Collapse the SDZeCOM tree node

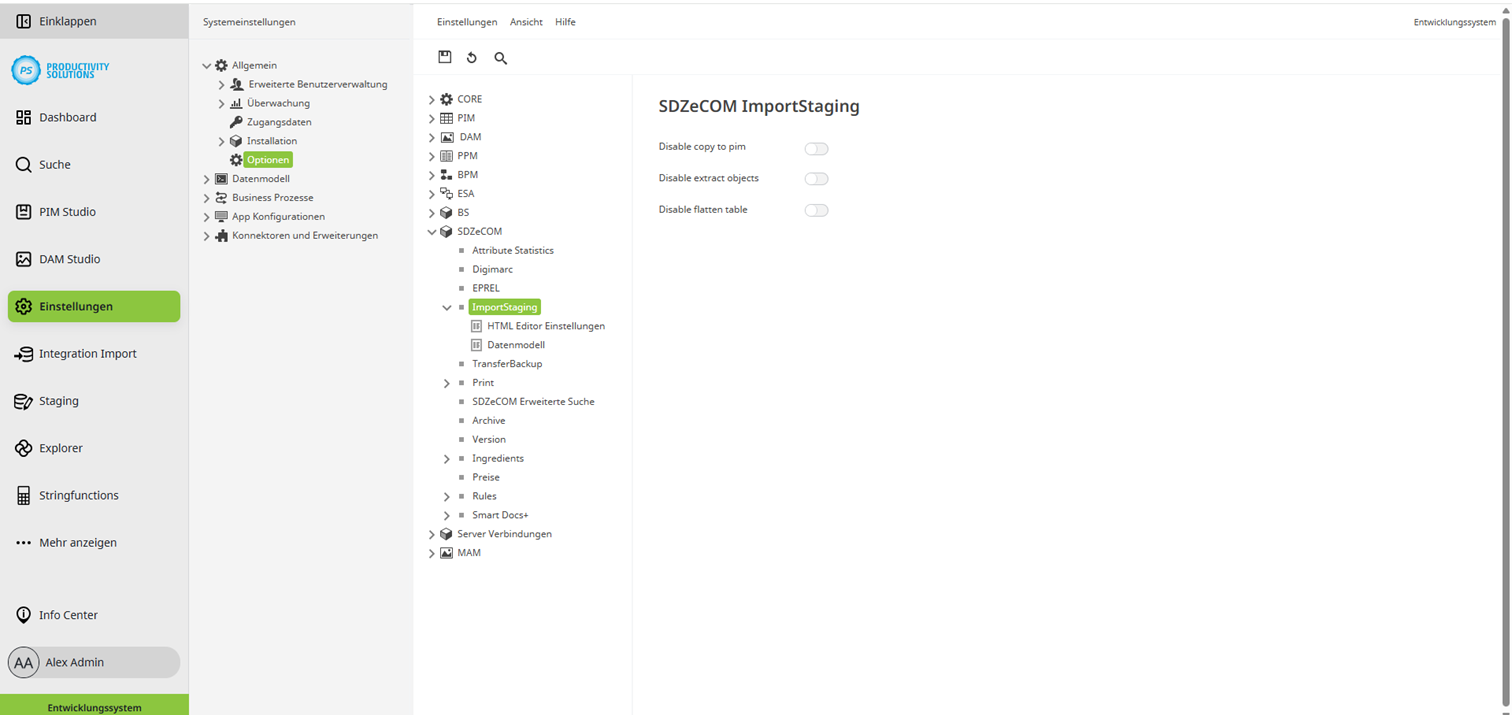point(431,231)
